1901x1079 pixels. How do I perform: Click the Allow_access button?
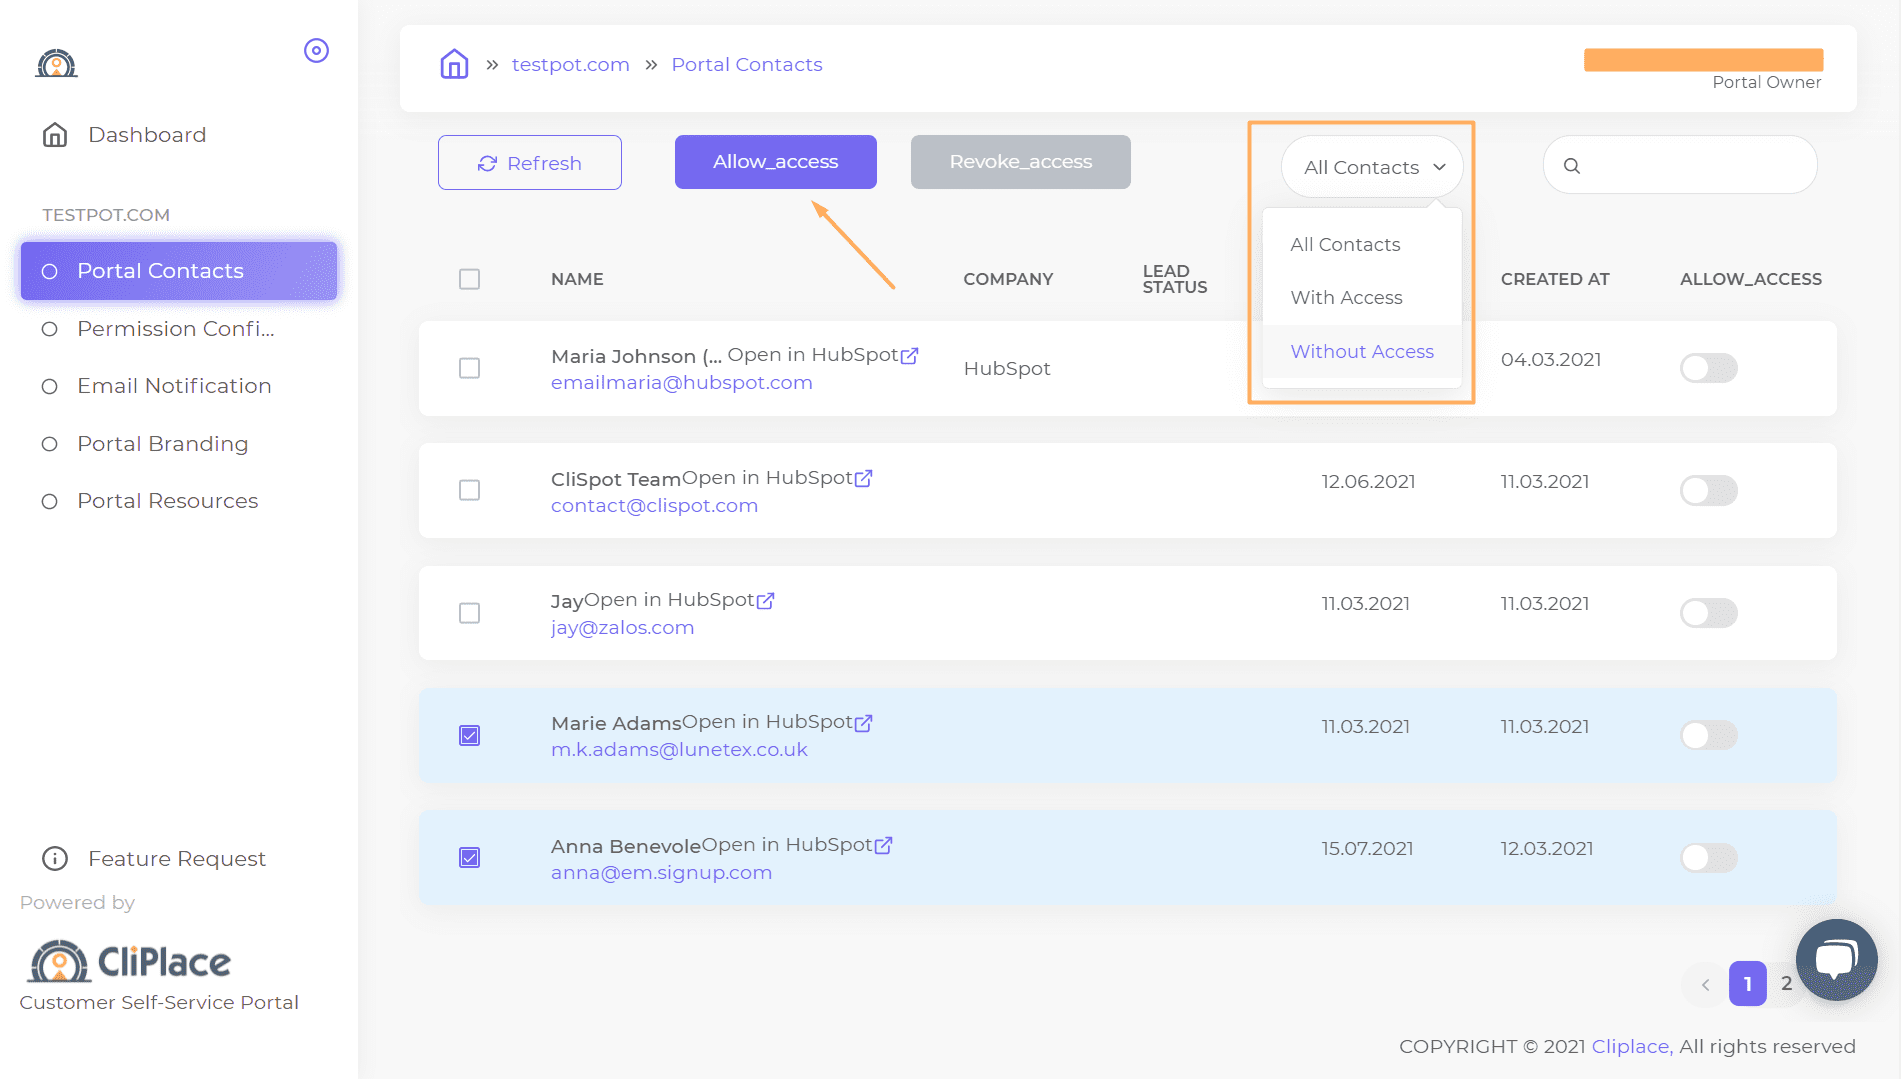point(775,162)
